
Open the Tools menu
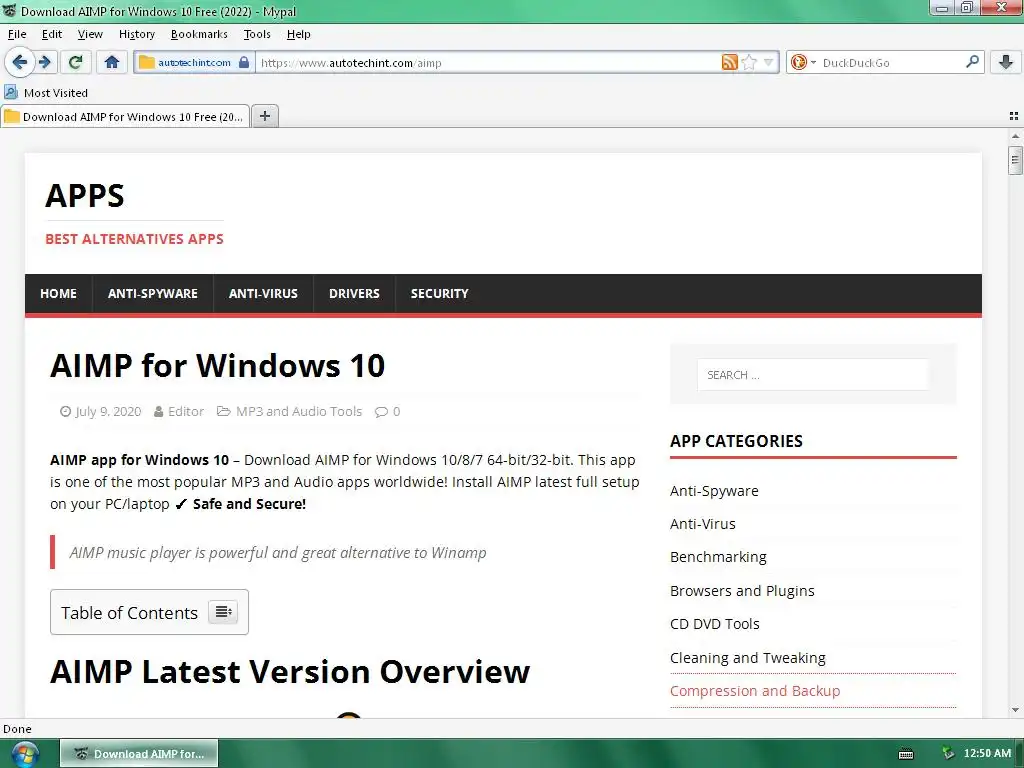tap(257, 34)
